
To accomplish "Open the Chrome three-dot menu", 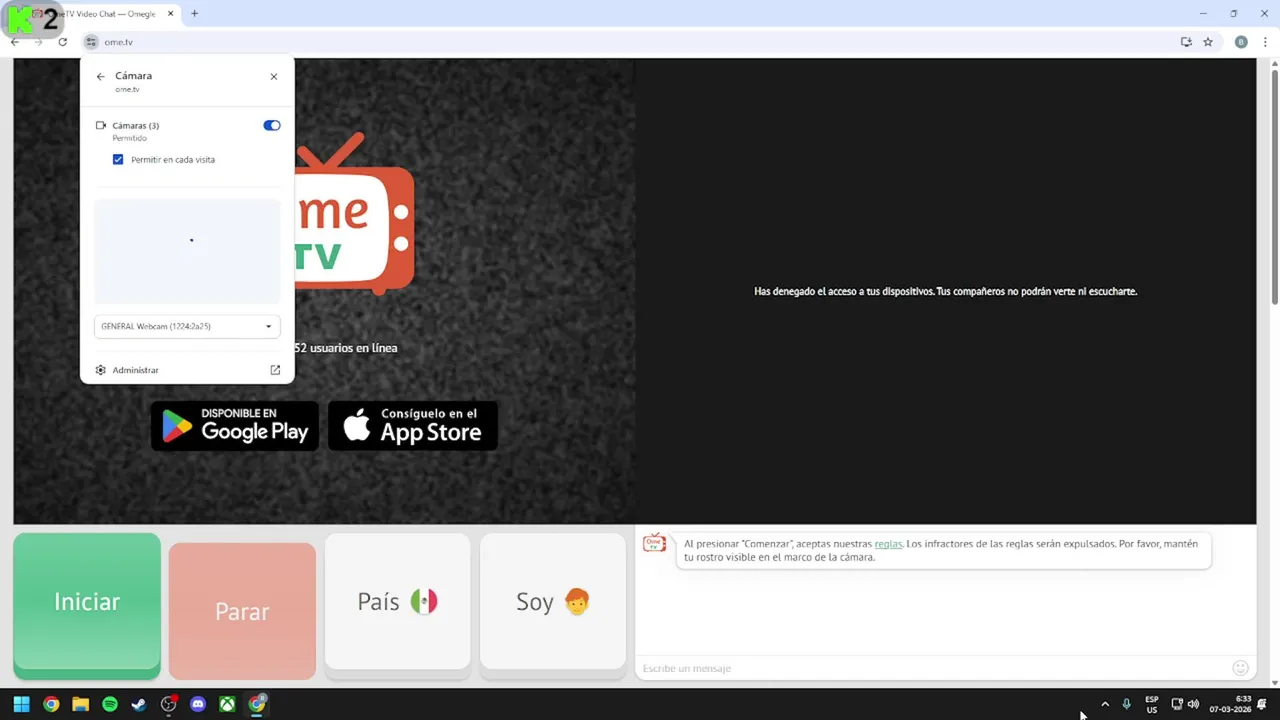I will tap(1266, 42).
